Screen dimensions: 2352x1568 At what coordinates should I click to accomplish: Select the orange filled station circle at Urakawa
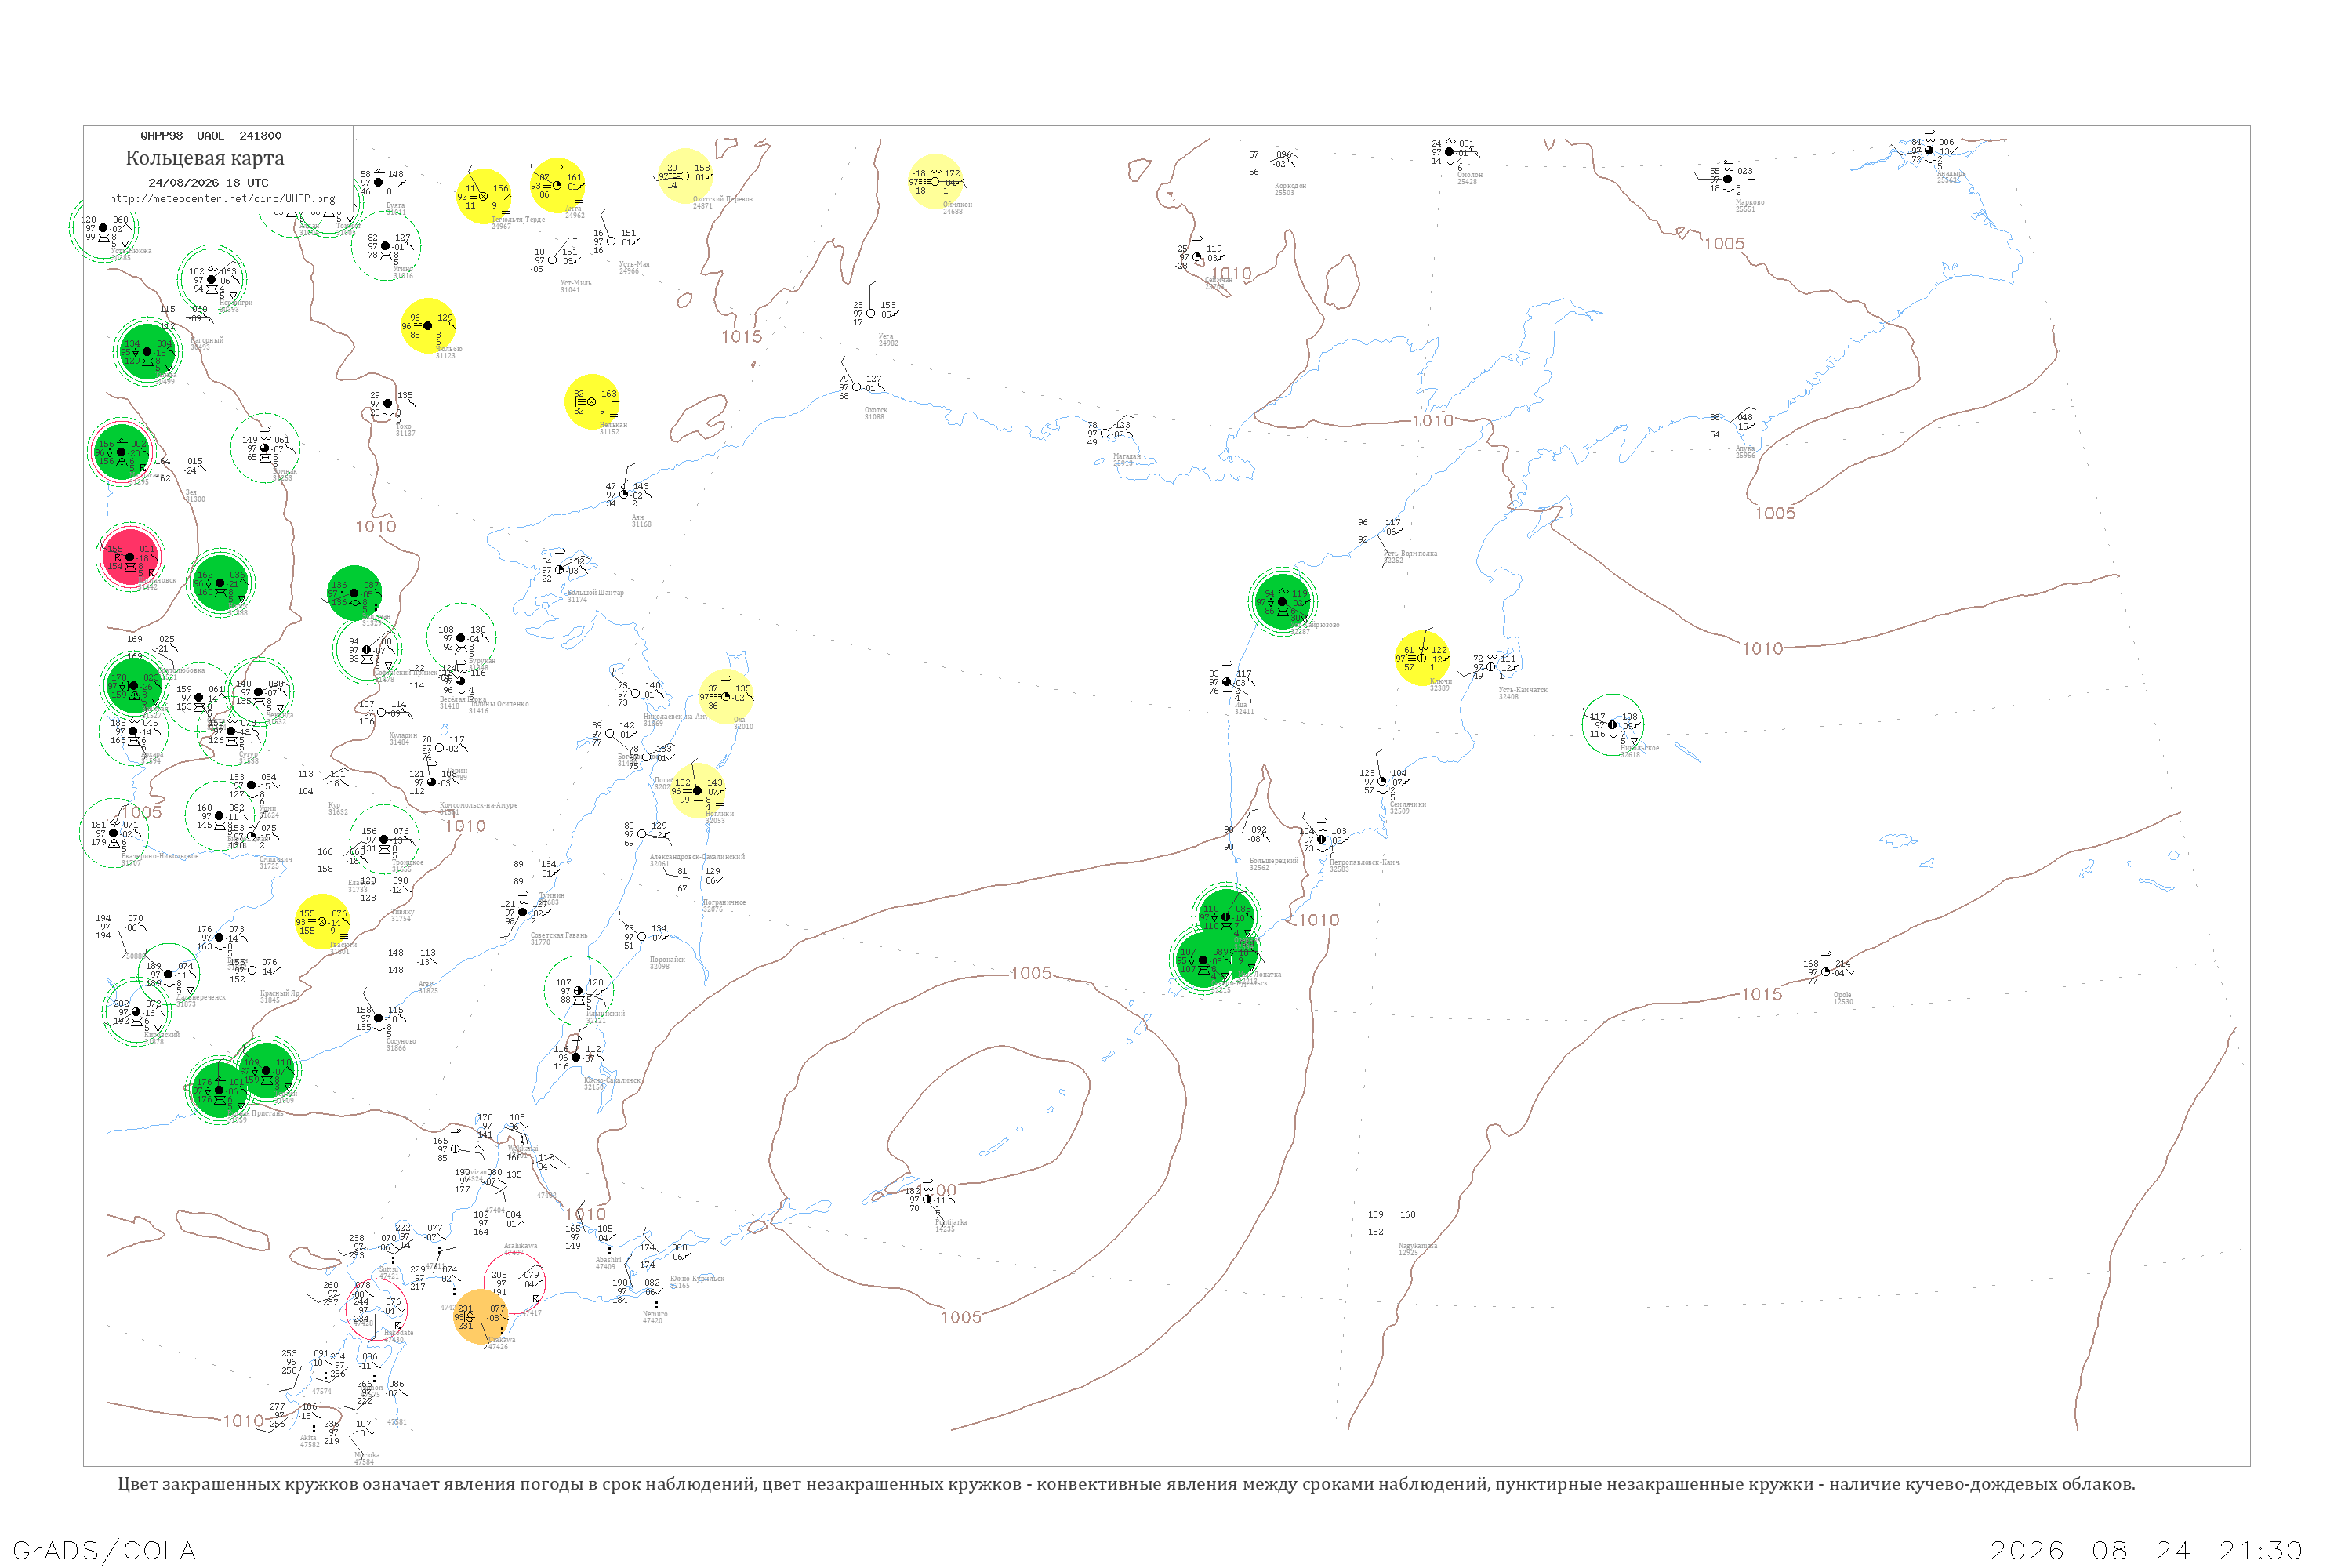pyautogui.click(x=481, y=1317)
